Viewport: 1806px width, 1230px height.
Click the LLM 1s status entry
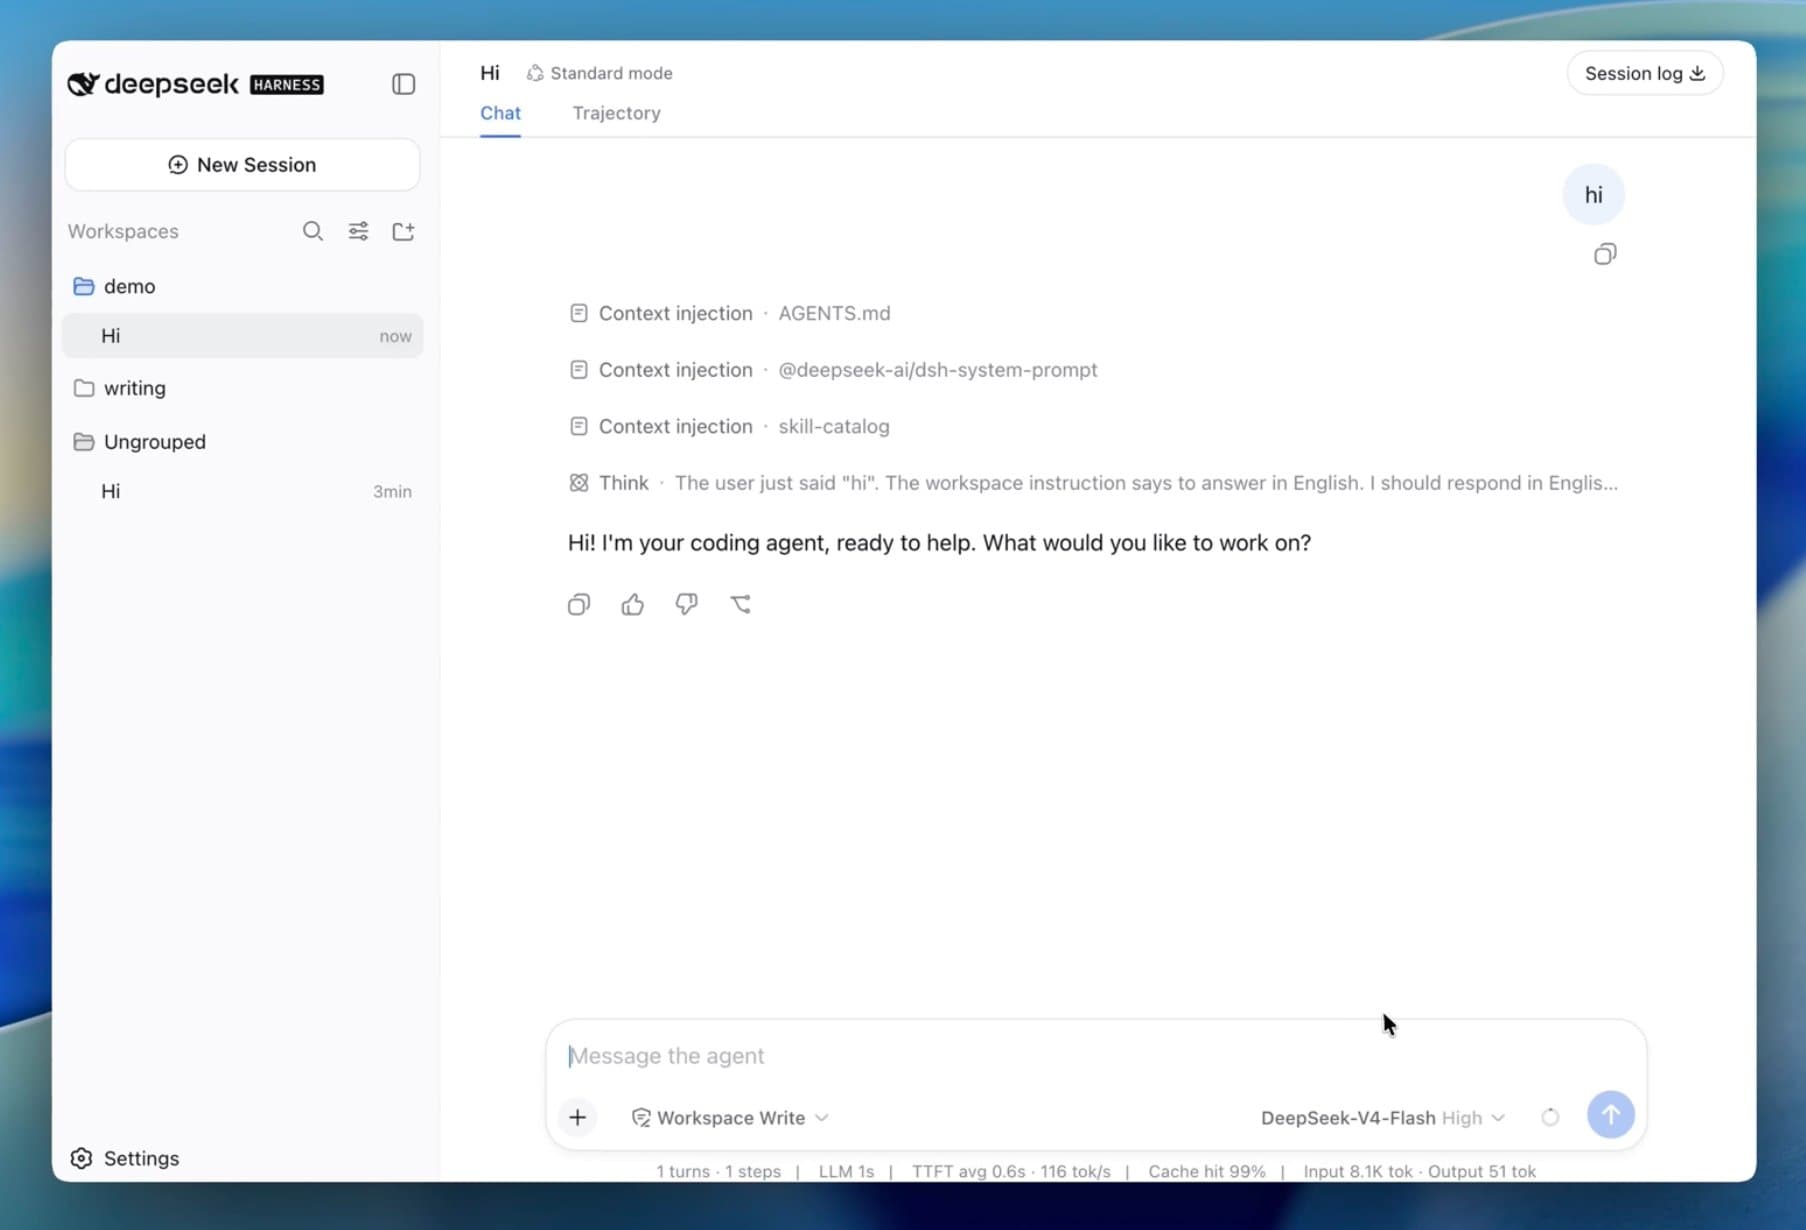tap(846, 1171)
